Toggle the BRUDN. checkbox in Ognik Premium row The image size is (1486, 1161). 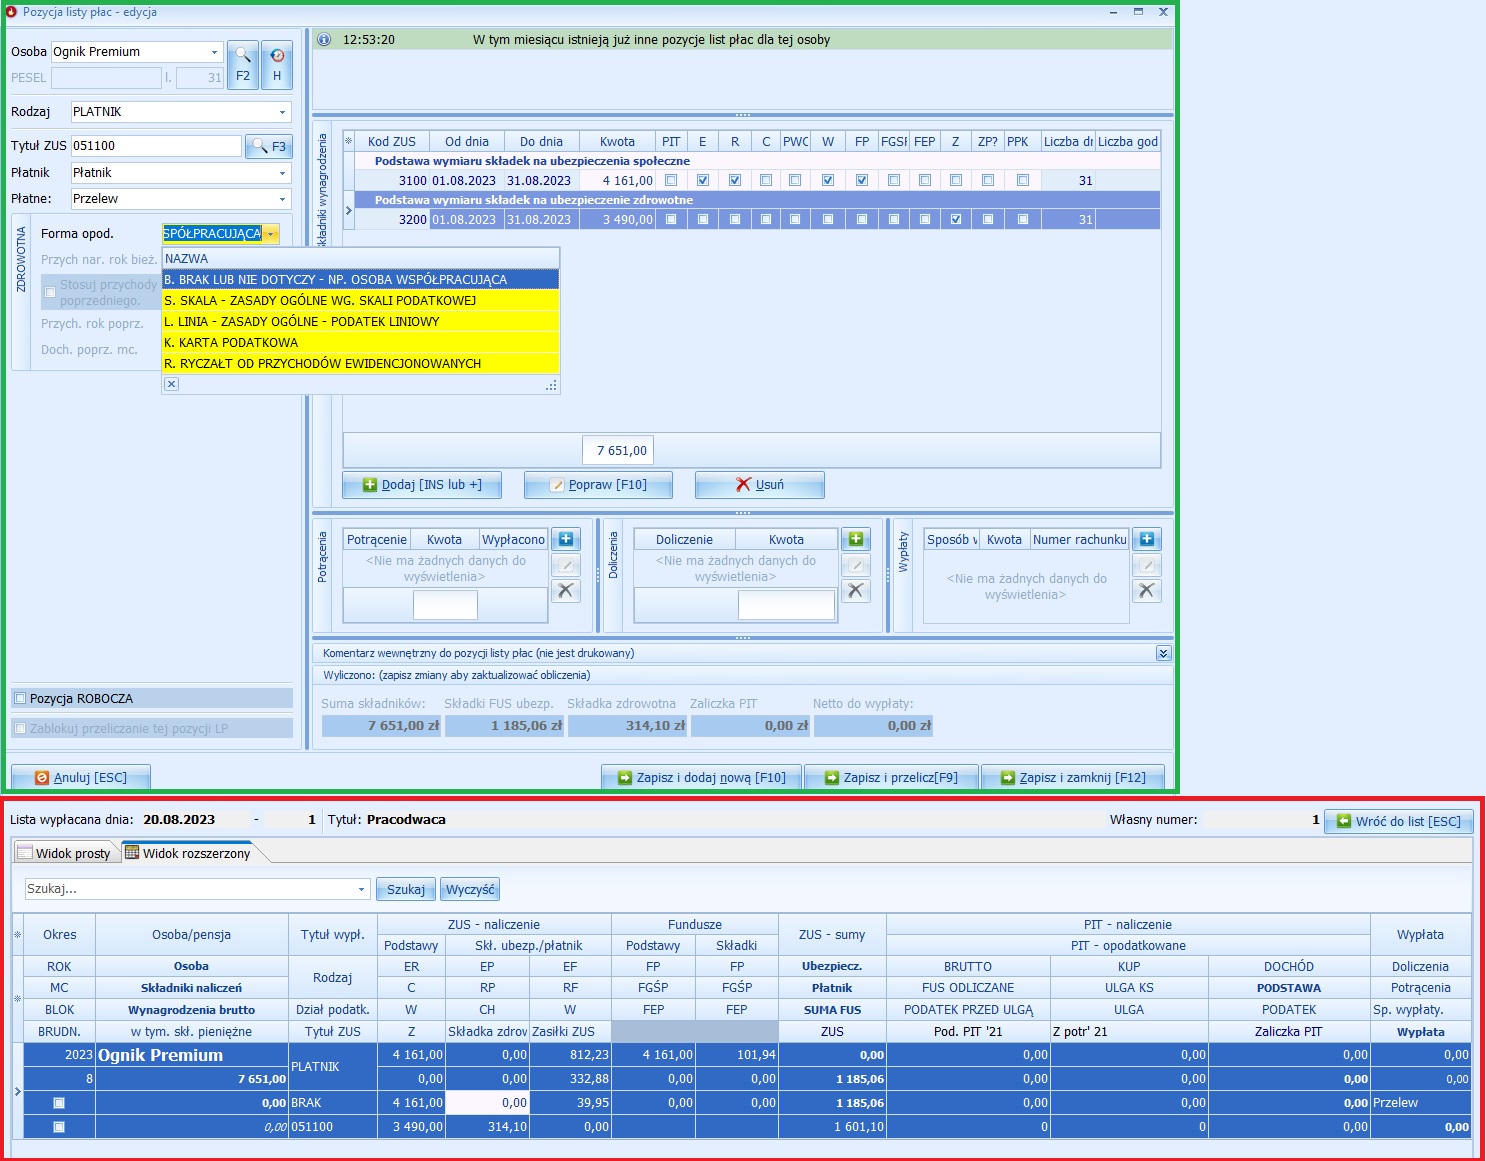(59, 1127)
